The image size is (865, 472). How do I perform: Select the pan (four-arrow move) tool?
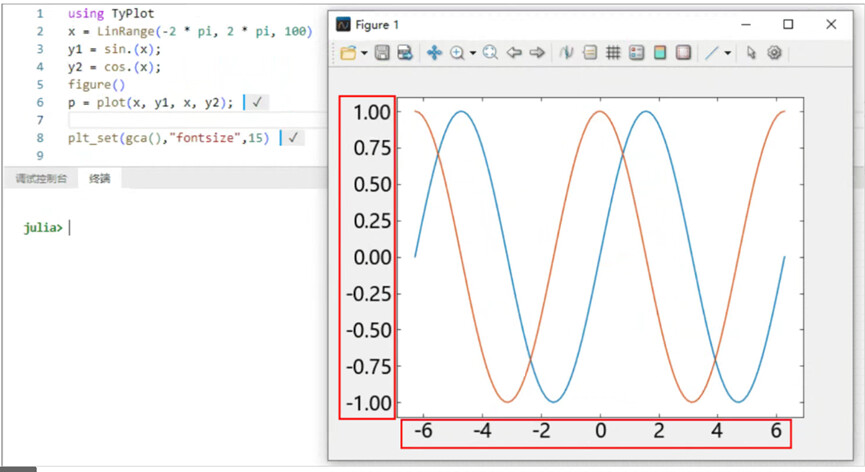[434, 53]
